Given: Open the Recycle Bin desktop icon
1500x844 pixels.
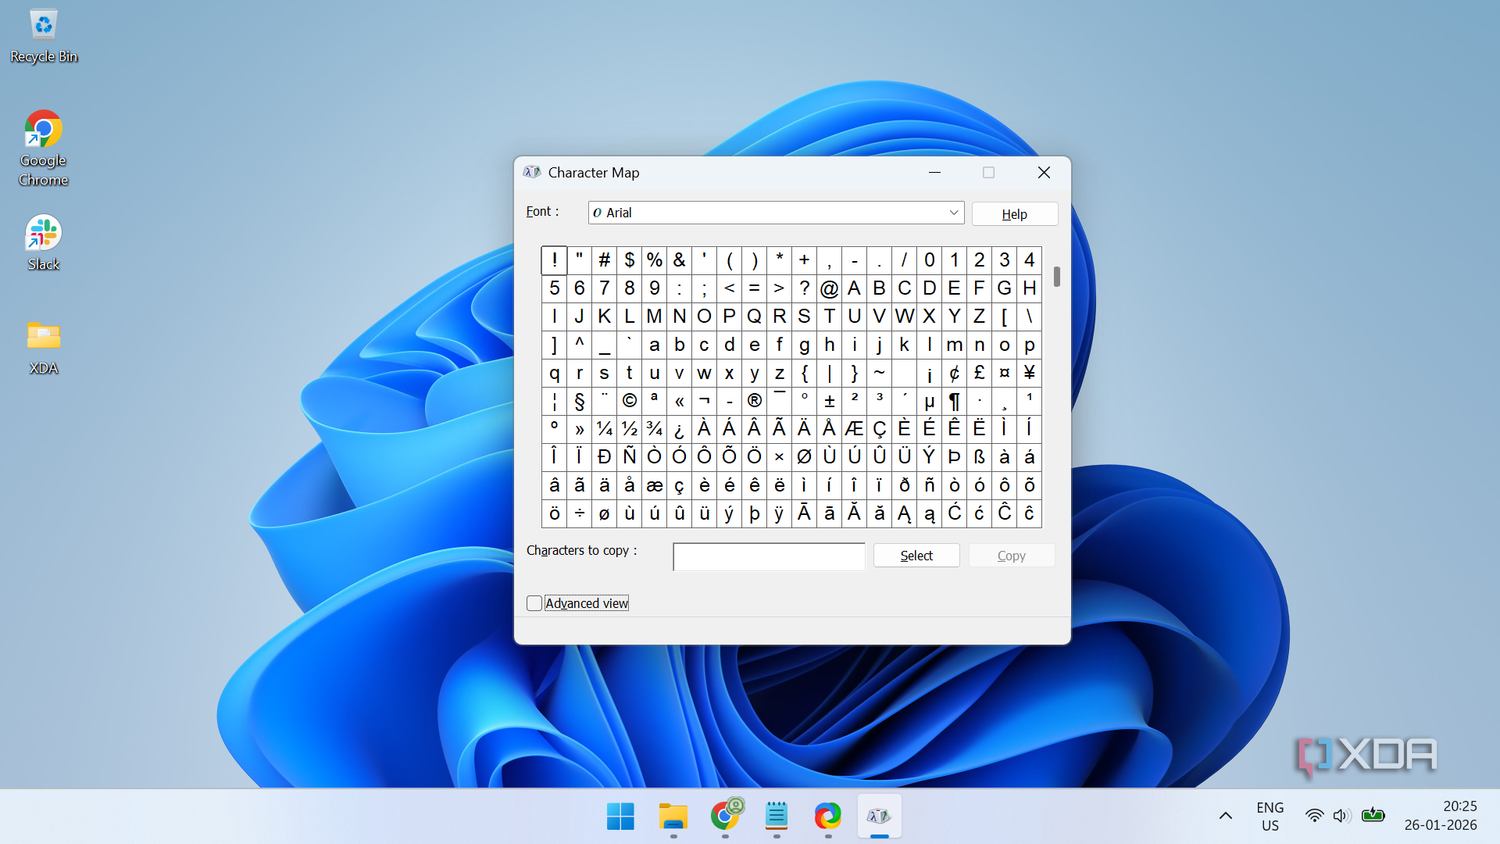Looking at the screenshot, I should [43, 36].
